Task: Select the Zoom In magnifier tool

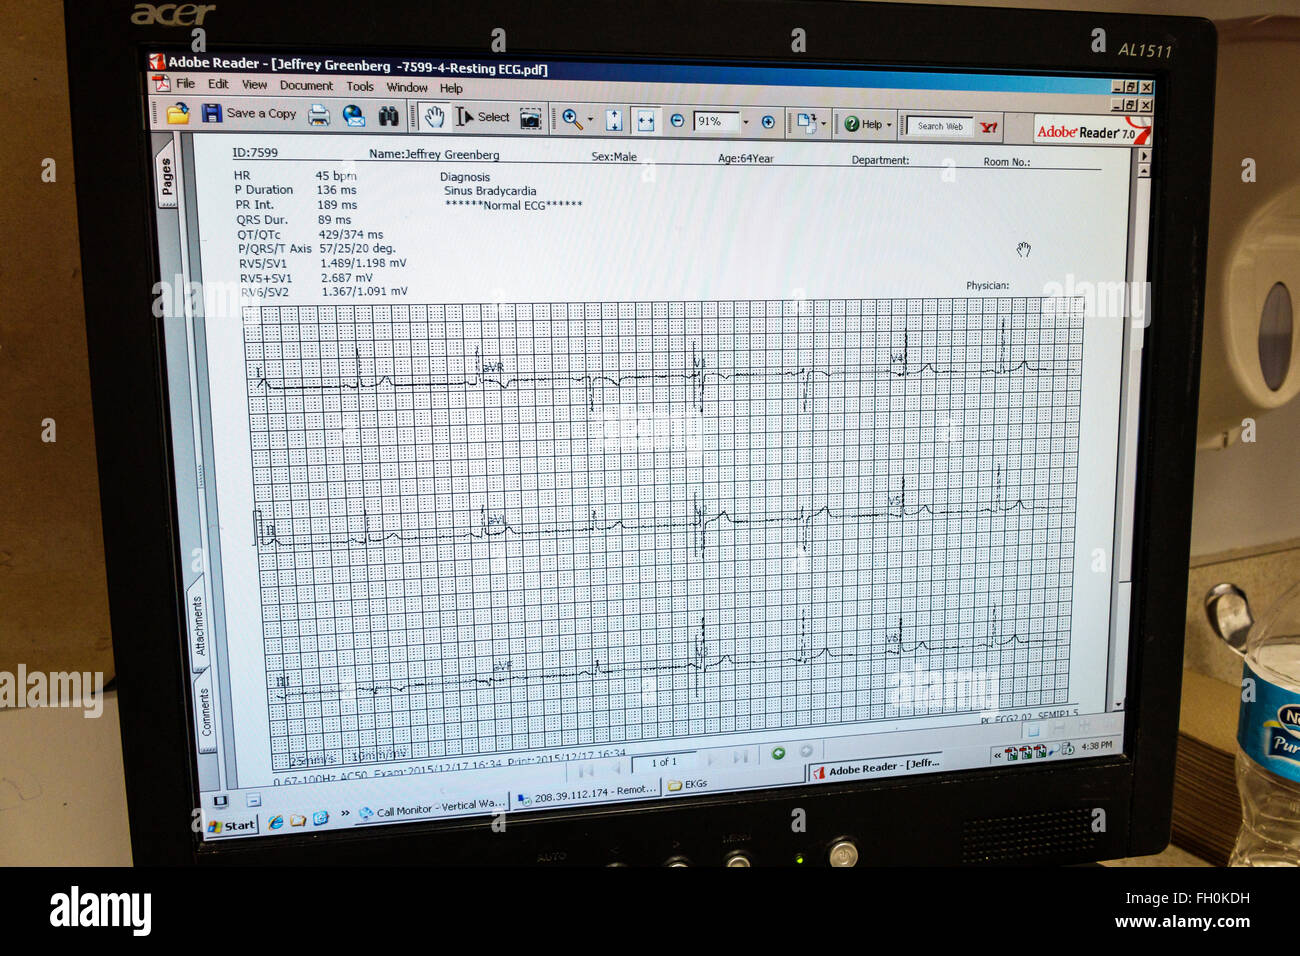Action: click(571, 119)
